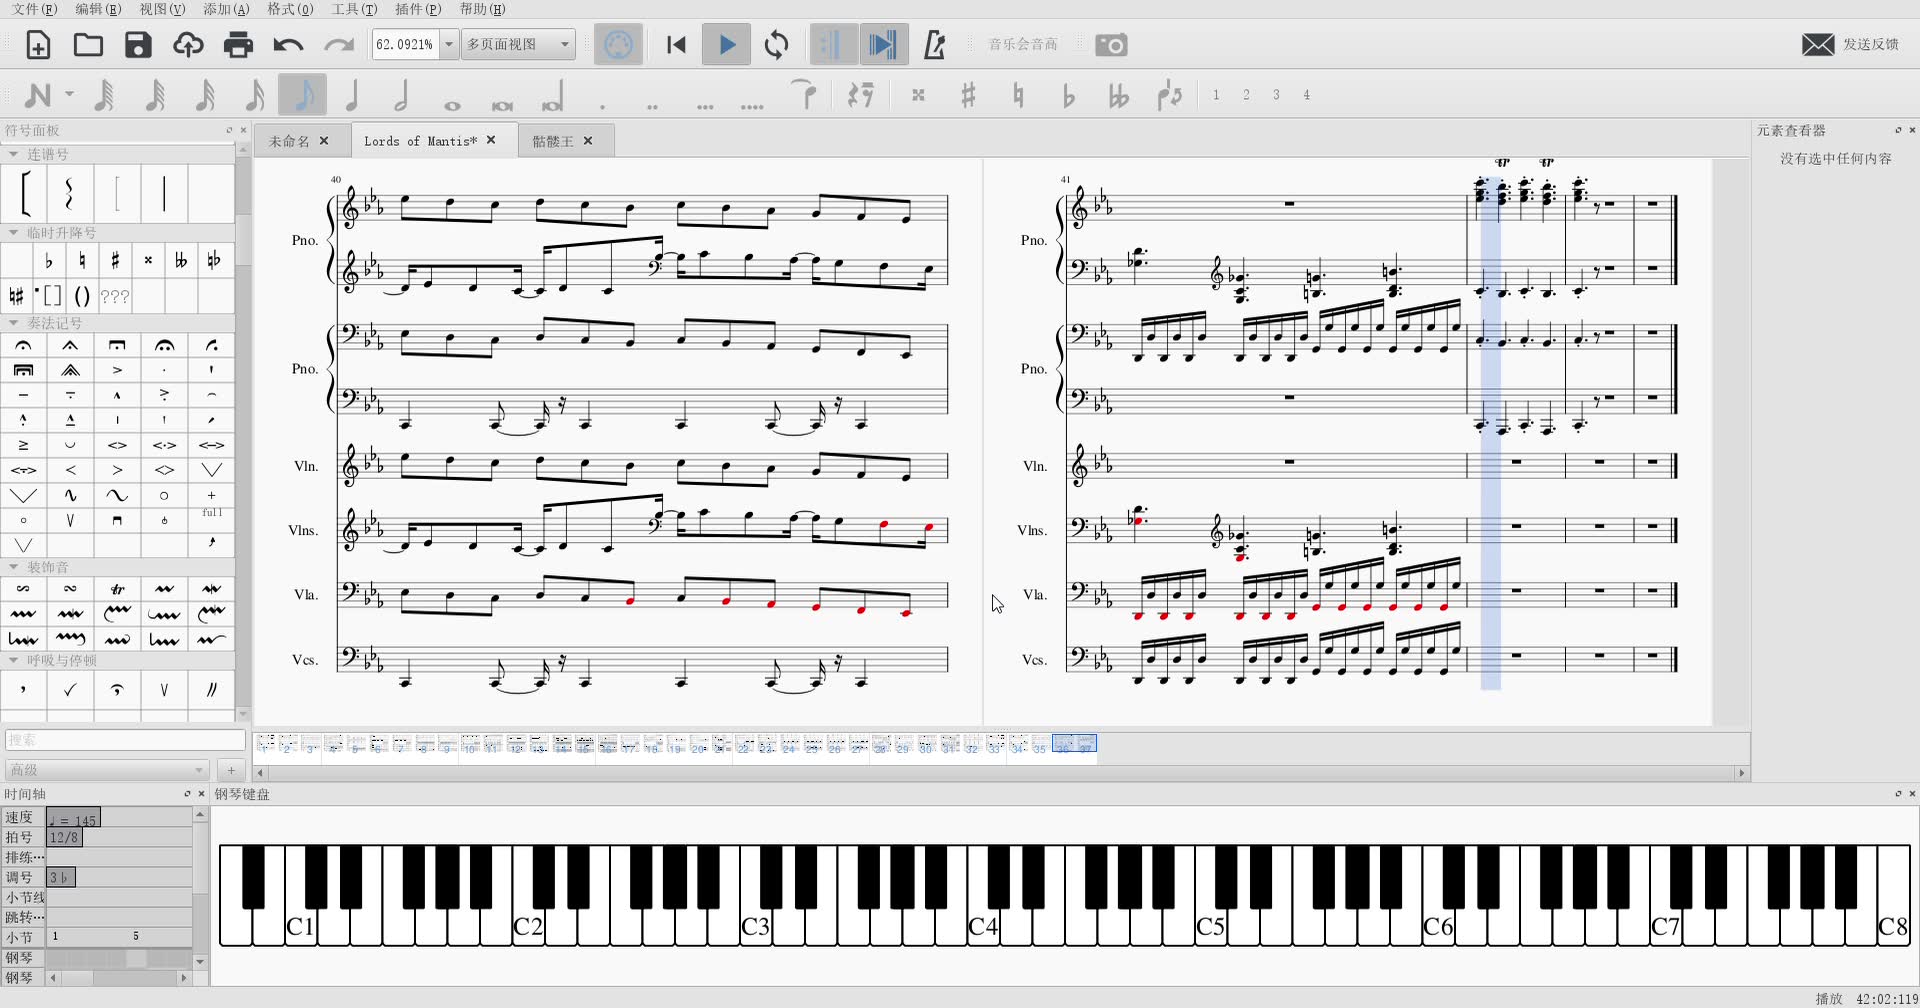Screen dimensions: 1920x1008
Task: Open the 添加 menu
Action: (x=226, y=9)
